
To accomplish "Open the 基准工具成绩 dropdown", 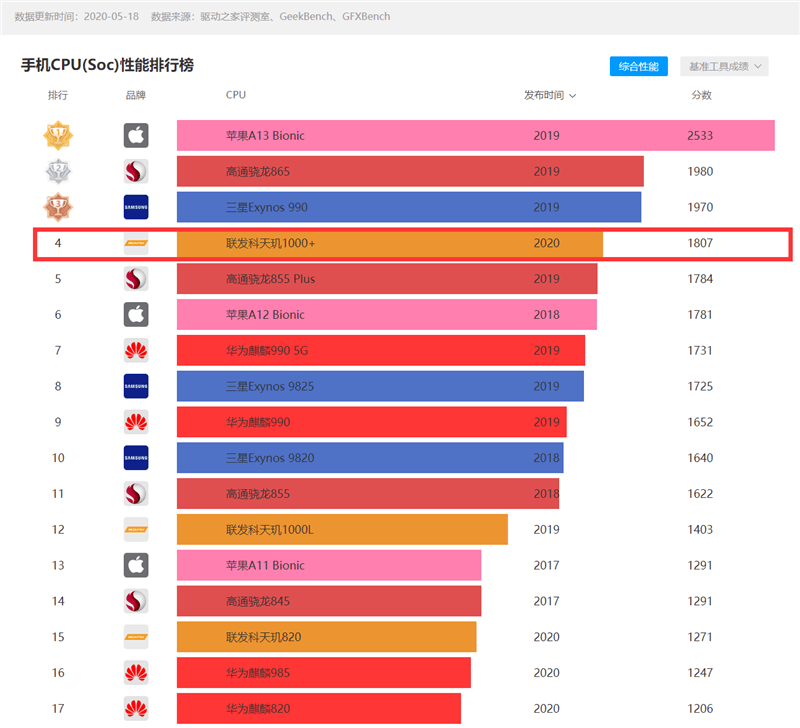I will (x=725, y=66).
